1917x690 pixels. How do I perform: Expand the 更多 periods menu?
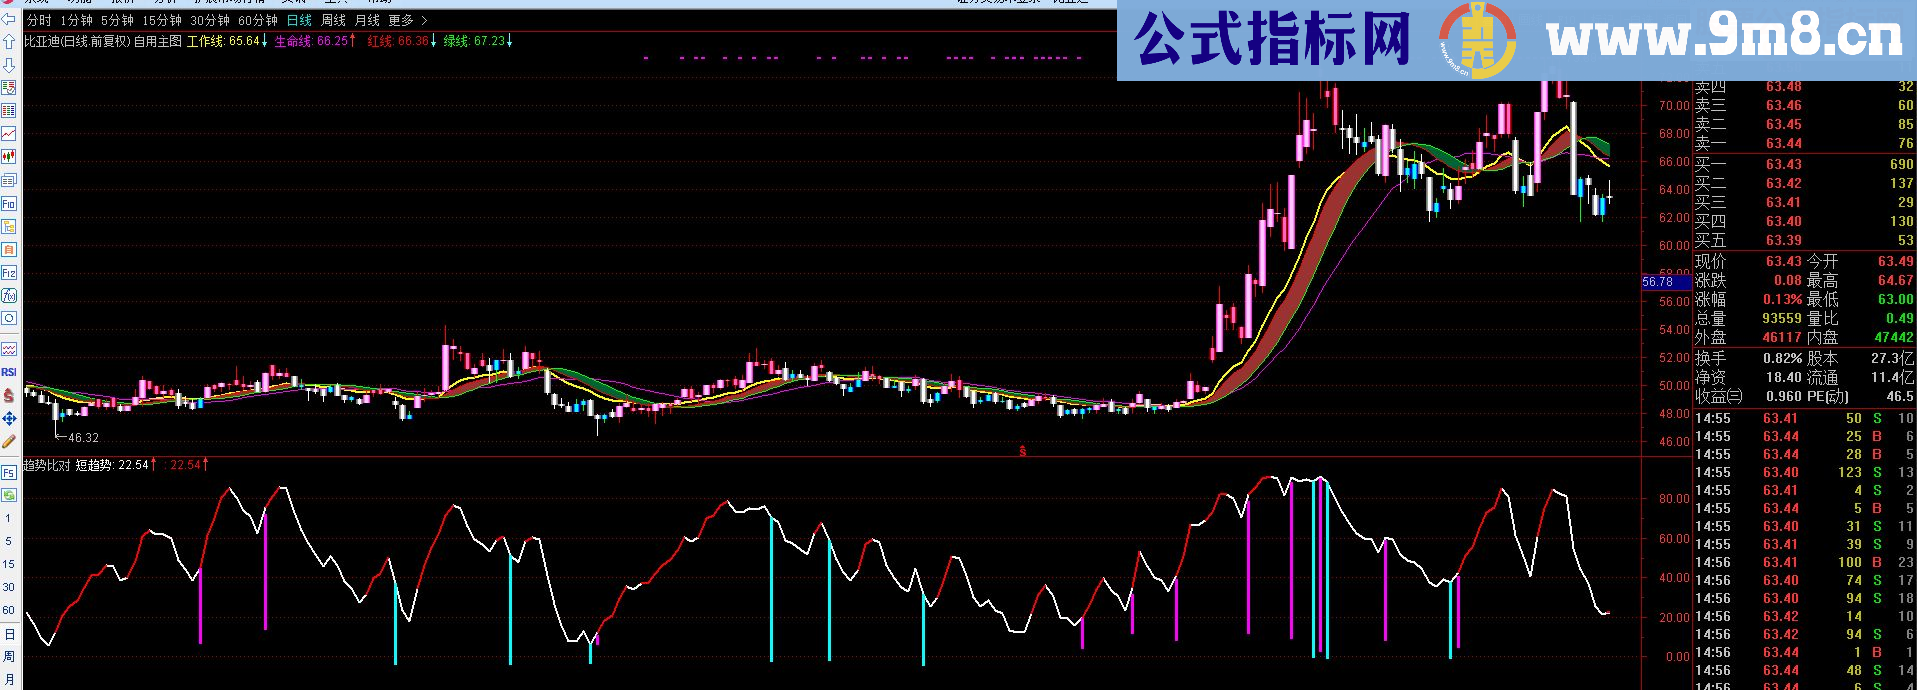(x=407, y=20)
